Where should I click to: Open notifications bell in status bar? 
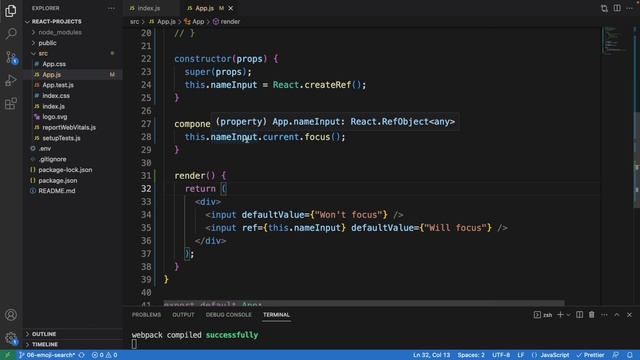tap(630, 355)
